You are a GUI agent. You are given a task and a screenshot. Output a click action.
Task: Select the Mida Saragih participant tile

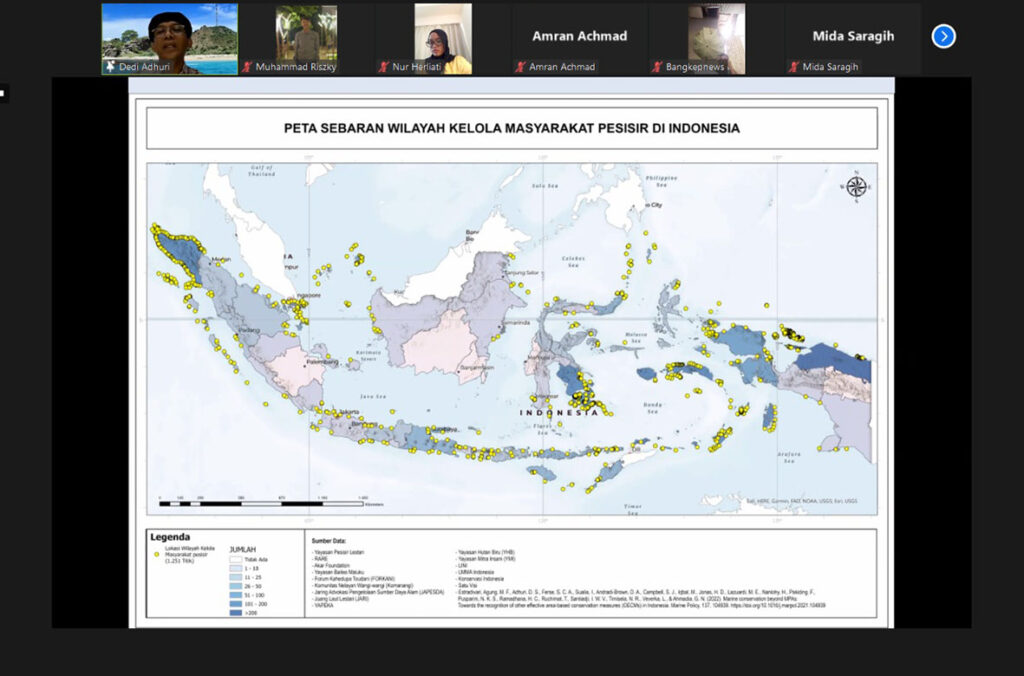853,39
